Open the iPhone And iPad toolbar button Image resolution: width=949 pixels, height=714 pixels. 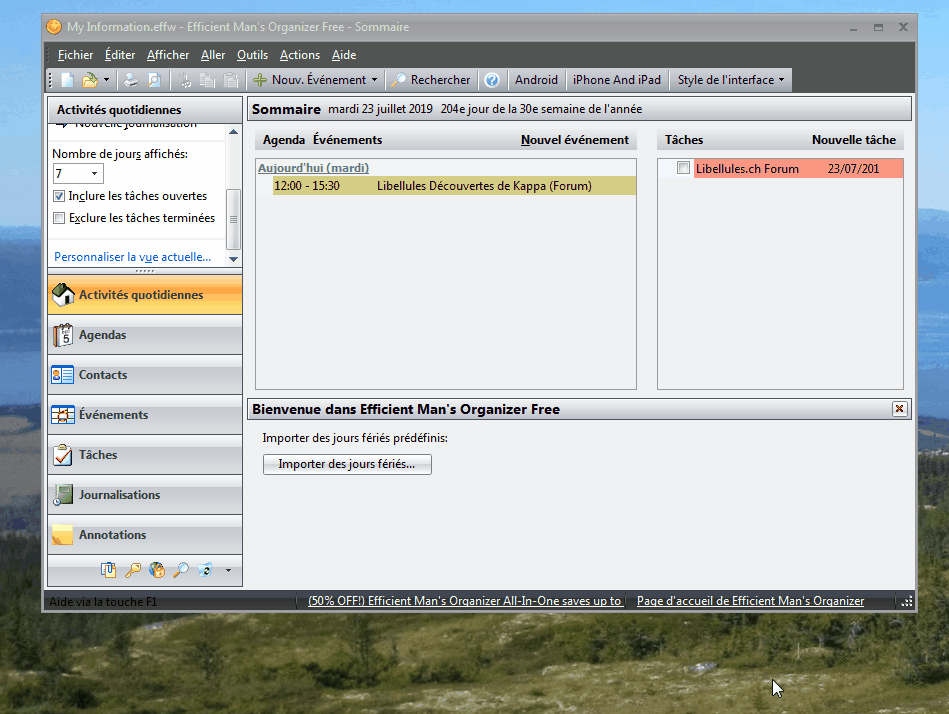coord(617,80)
